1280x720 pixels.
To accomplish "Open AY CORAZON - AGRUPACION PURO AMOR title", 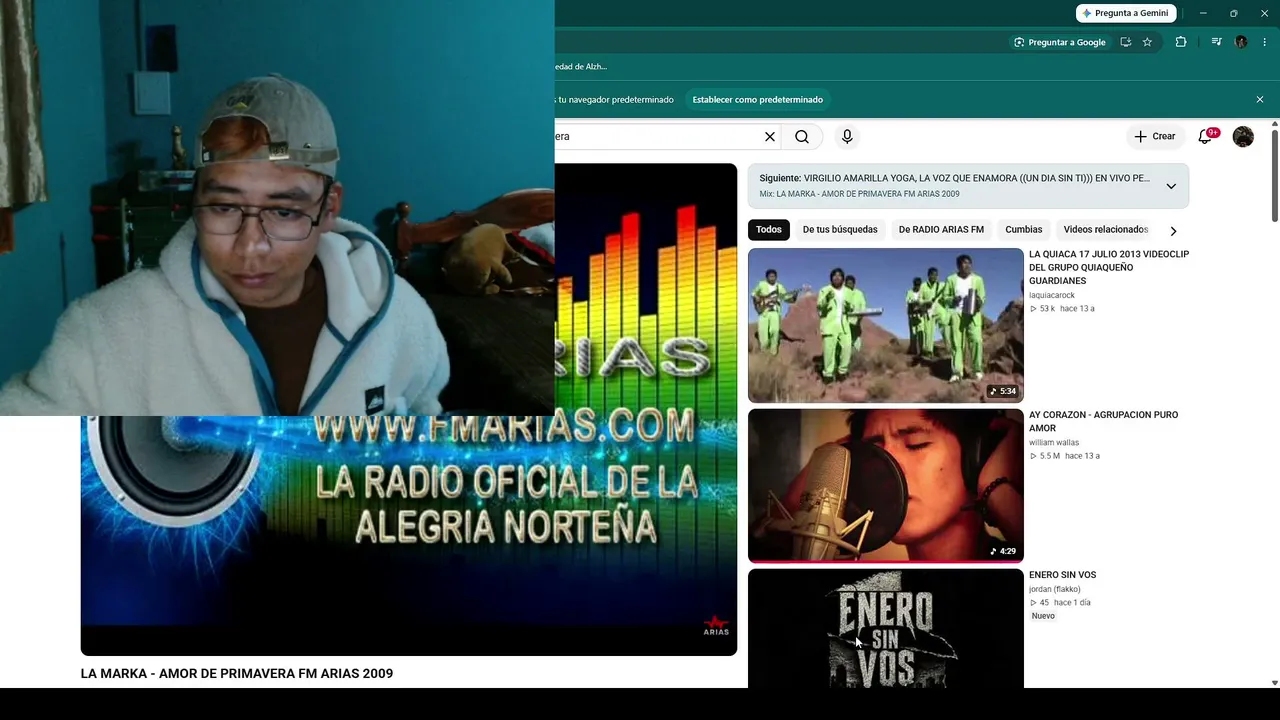I will pyautogui.click(x=1104, y=421).
